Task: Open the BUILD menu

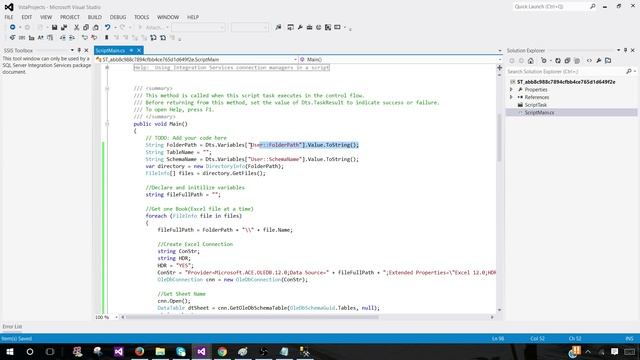Action: (x=95, y=17)
